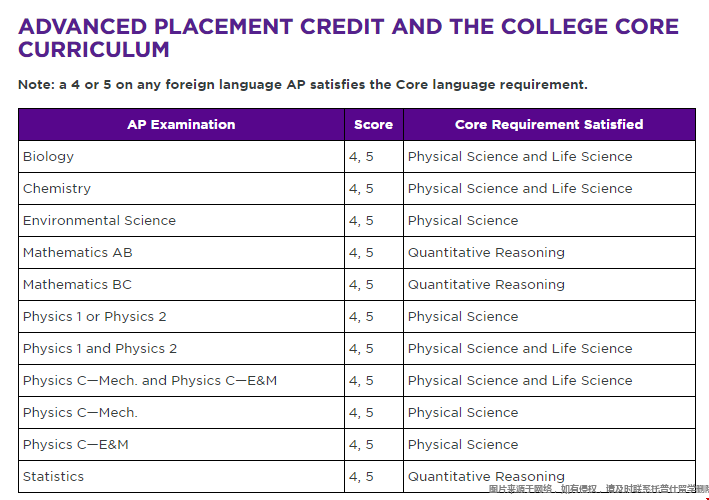Select the Score column header
The width and height of the screenshot is (709, 500).
[x=373, y=125]
